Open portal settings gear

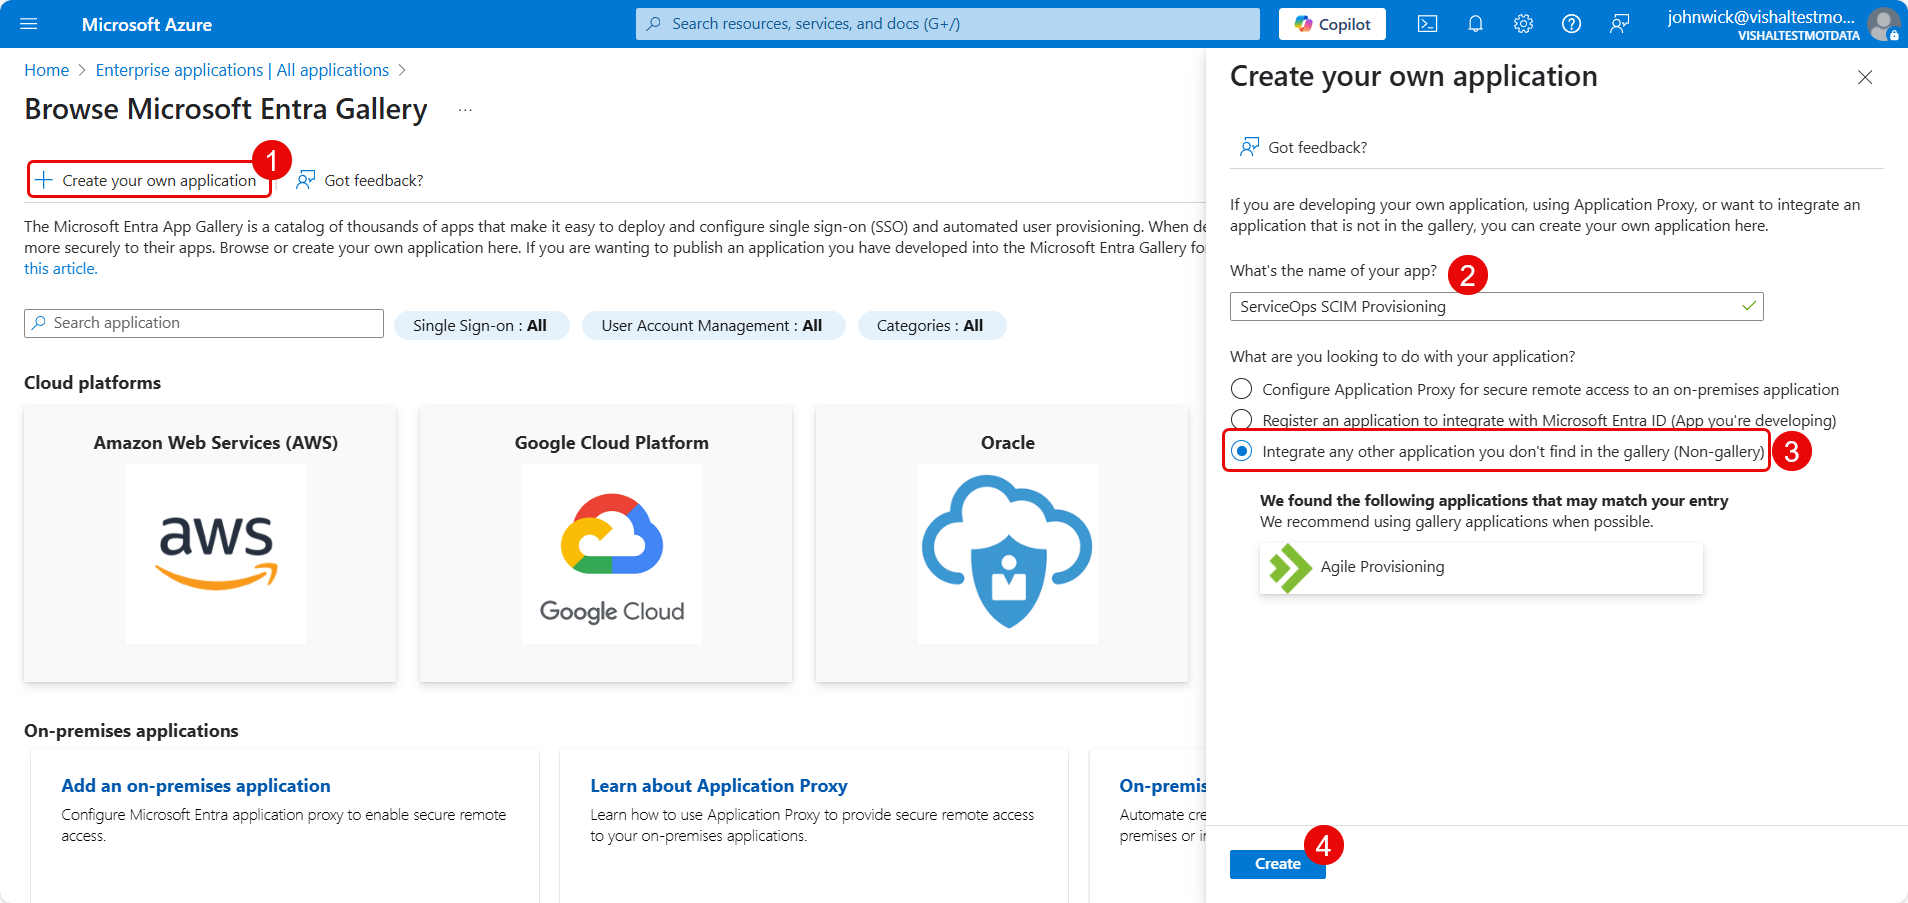(x=1523, y=24)
